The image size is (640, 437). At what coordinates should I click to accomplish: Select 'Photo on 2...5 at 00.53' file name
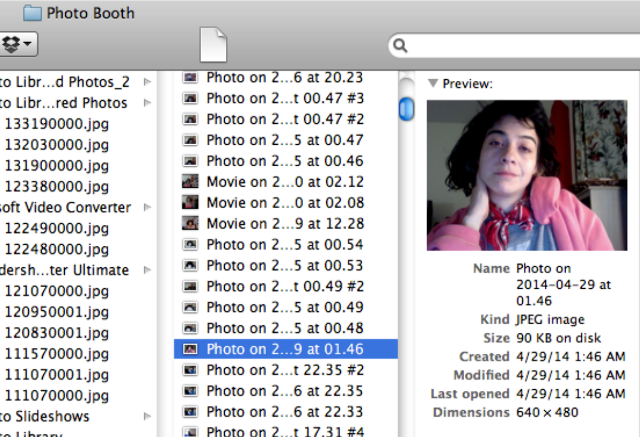click(x=285, y=265)
